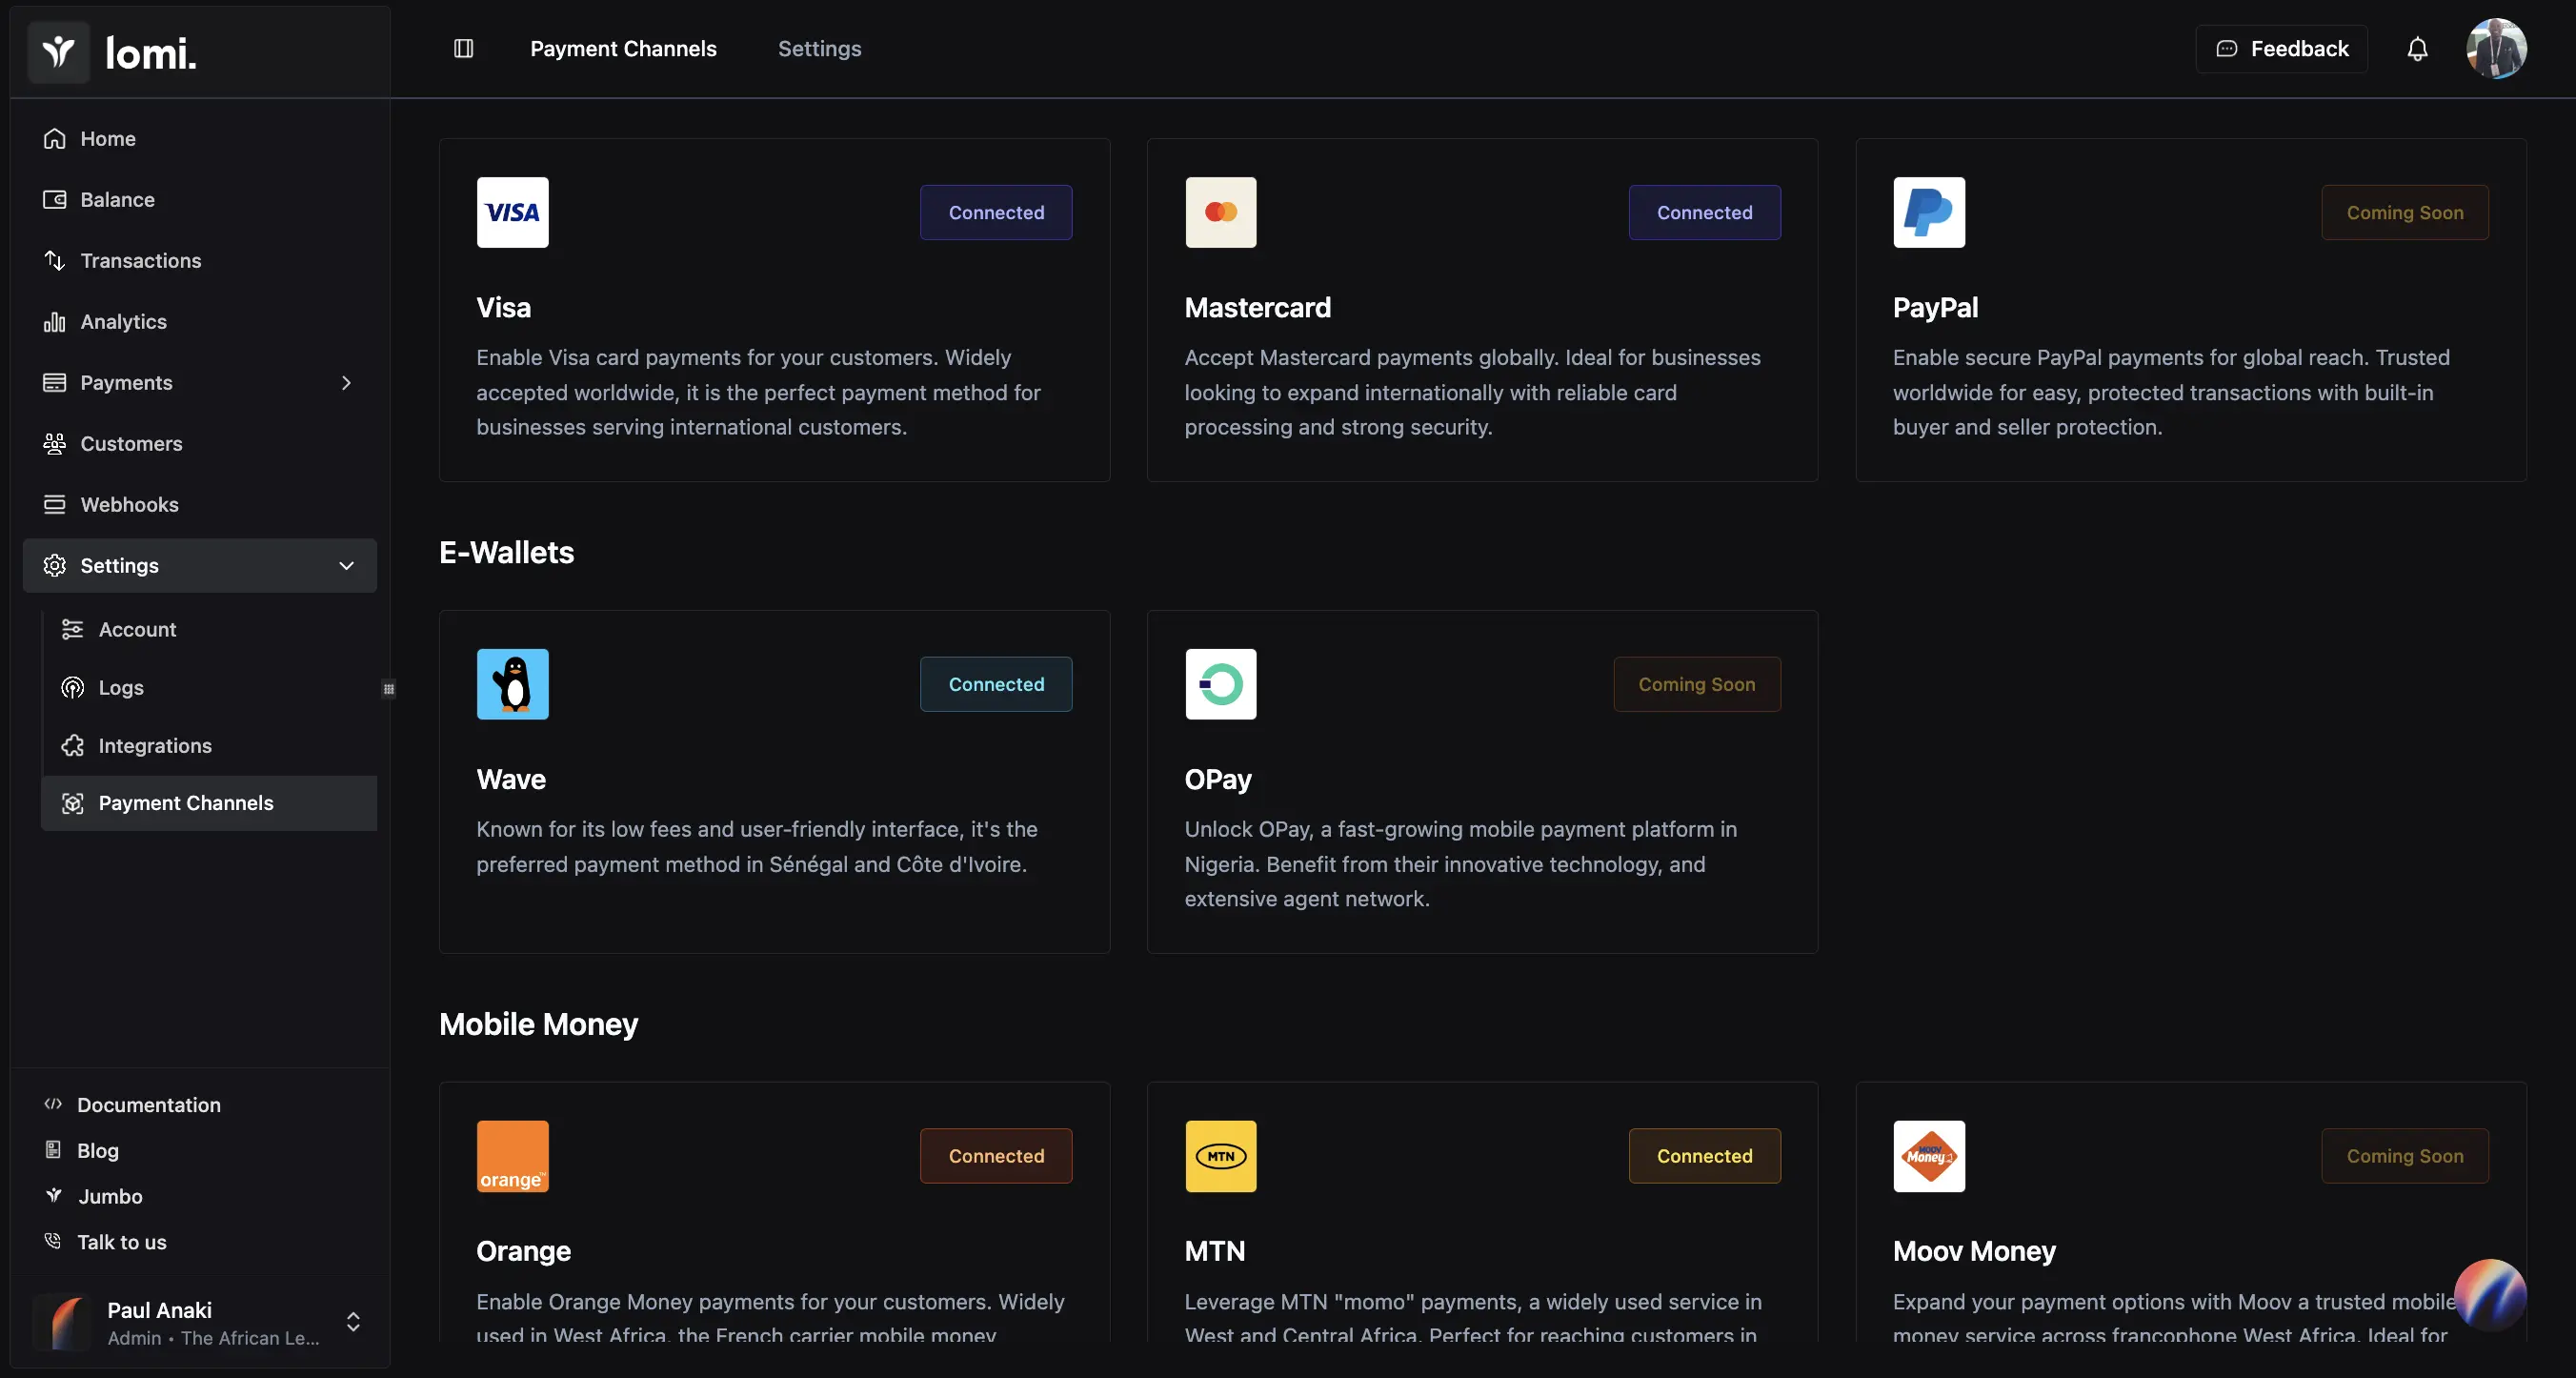This screenshot has height=1378, width=2576.
Task: Click the Webhooks icon
Action: [x=54, y=504]
